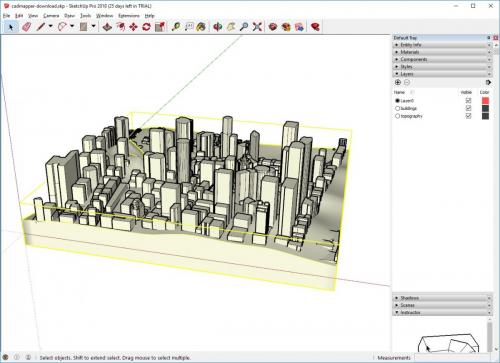Change Layer0 red color swatch
The width and height of the screenshot is (500, 363).
click(x=485, y=100)
